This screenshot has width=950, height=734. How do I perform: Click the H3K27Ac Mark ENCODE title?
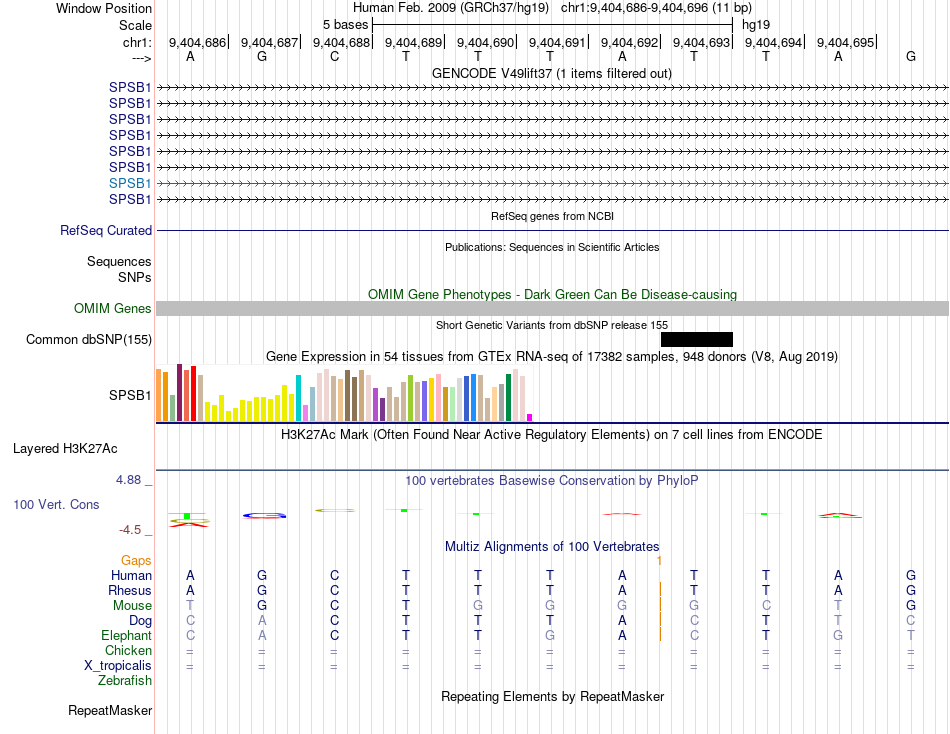(551, 435)
